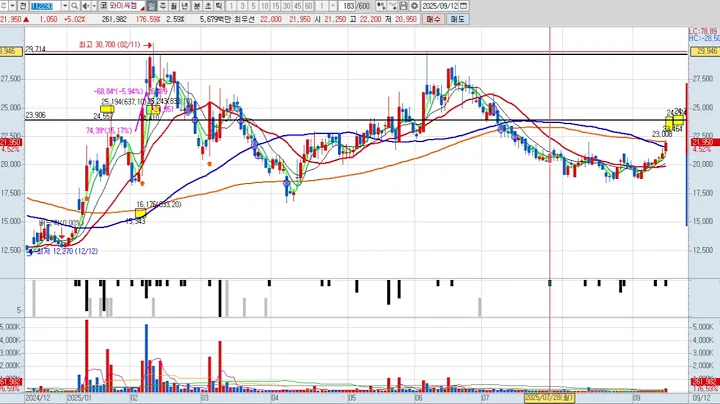Click the 5,679백만 trading value text

pos(215,19)
